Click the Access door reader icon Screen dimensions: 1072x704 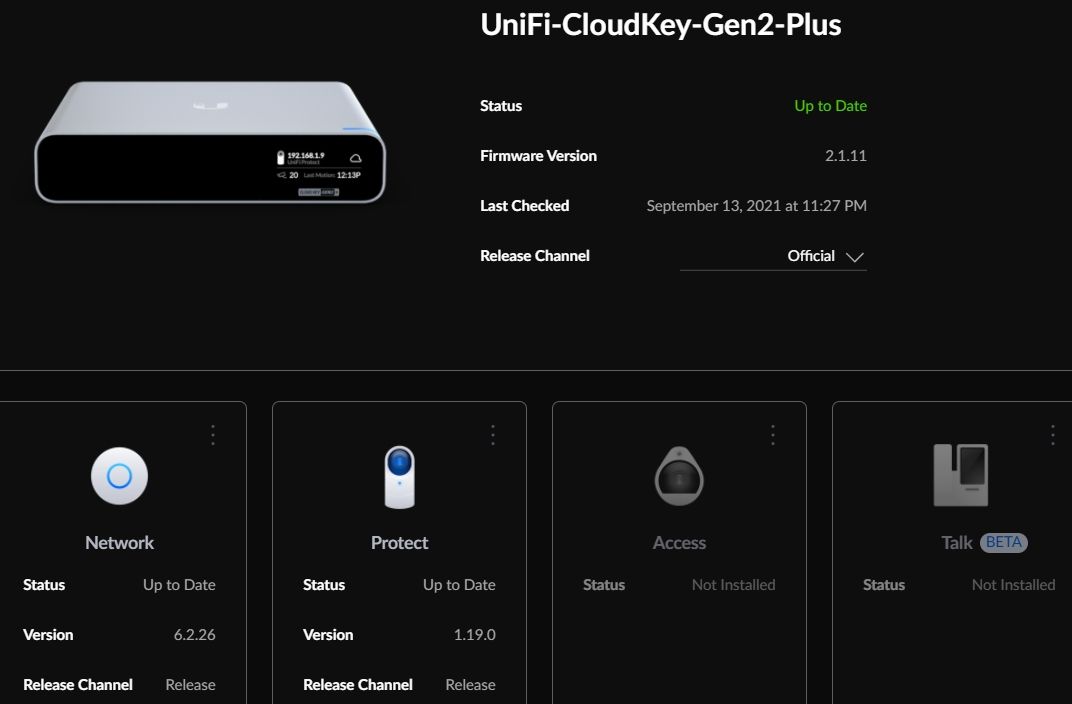679,476
